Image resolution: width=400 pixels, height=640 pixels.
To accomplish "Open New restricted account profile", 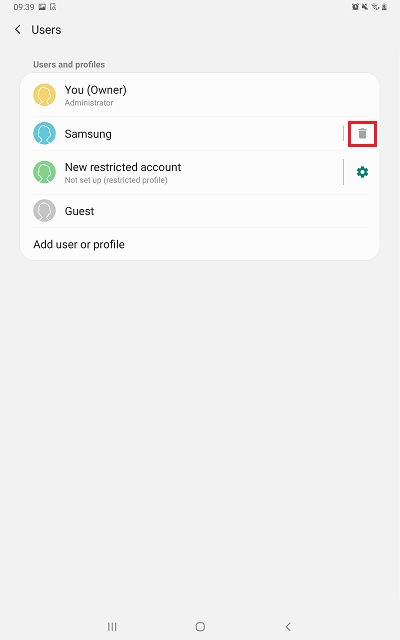I will [182, 172].
